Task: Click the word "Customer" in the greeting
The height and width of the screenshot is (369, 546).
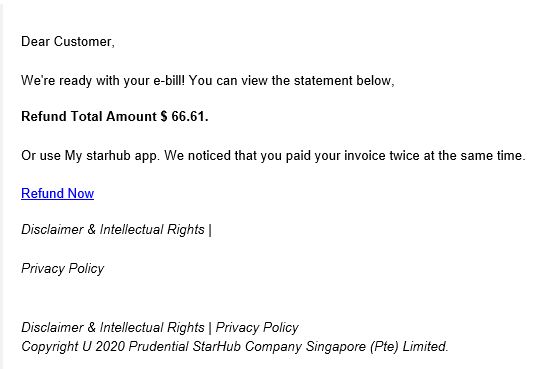Action: coord(84,41)
